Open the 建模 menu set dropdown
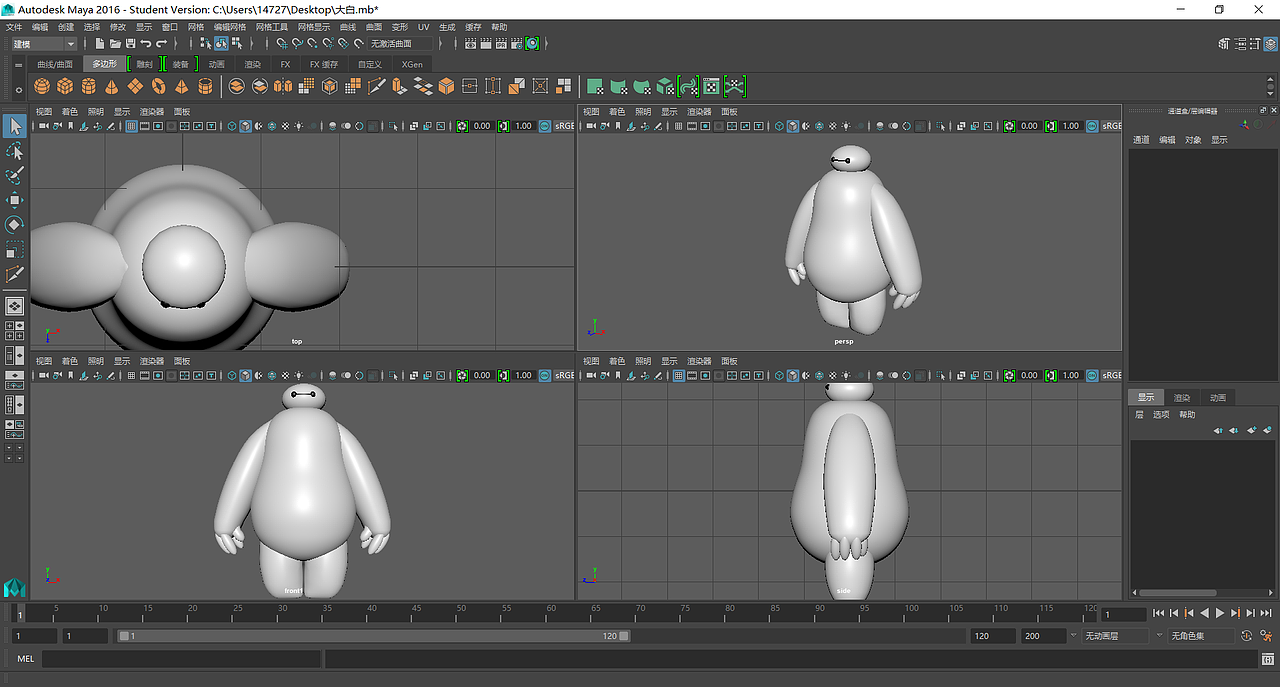Image resolution: width=1280 pixels, height=687 pixels. click(x=43, y=44)
